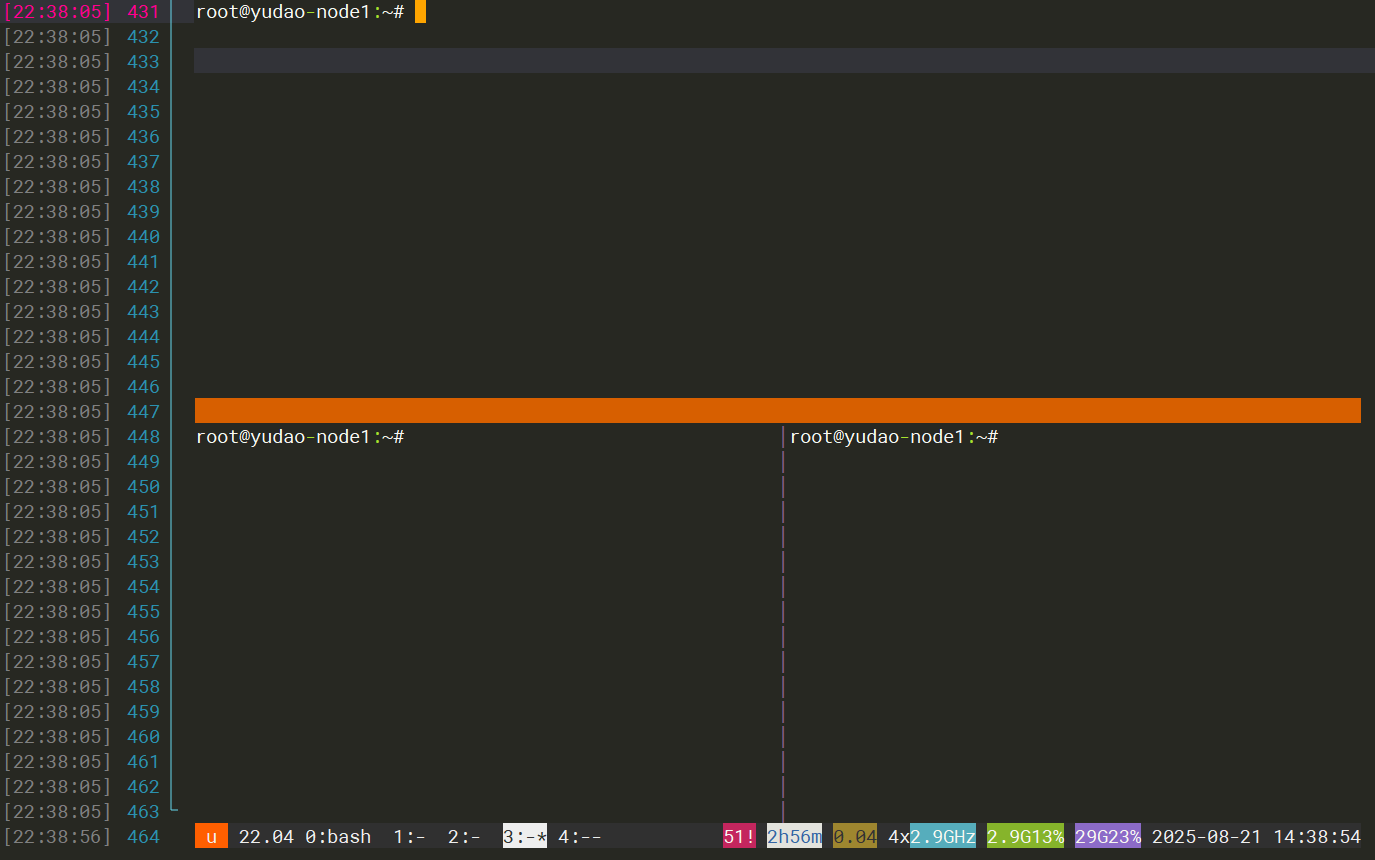Click the 2h56m uptime indicator
Viewport: 1375px width, 860px height.
pyautogui.click(x=794, y=836)
